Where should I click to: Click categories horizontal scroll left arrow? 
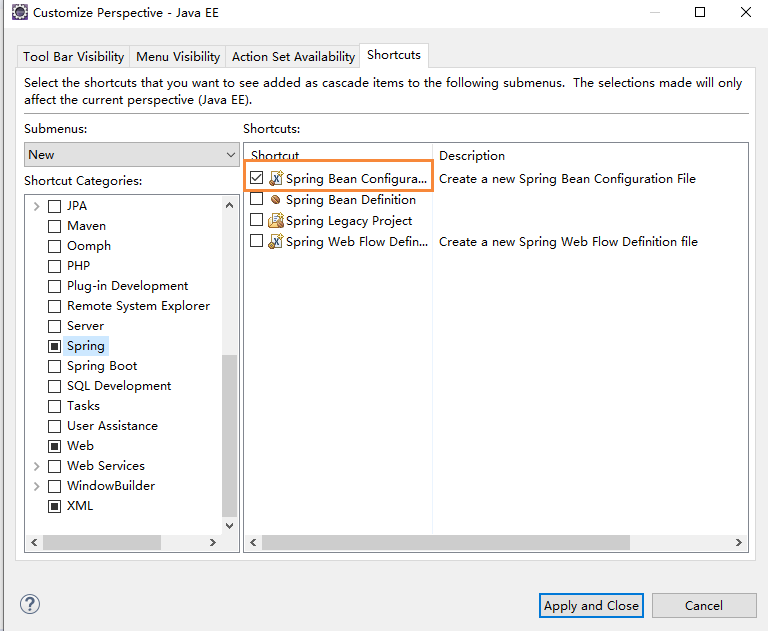tap(34, 542)
